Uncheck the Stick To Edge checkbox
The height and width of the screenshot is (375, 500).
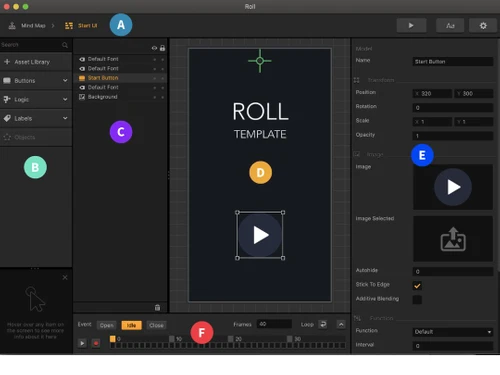pyautogui.click(x=417, y=285)
